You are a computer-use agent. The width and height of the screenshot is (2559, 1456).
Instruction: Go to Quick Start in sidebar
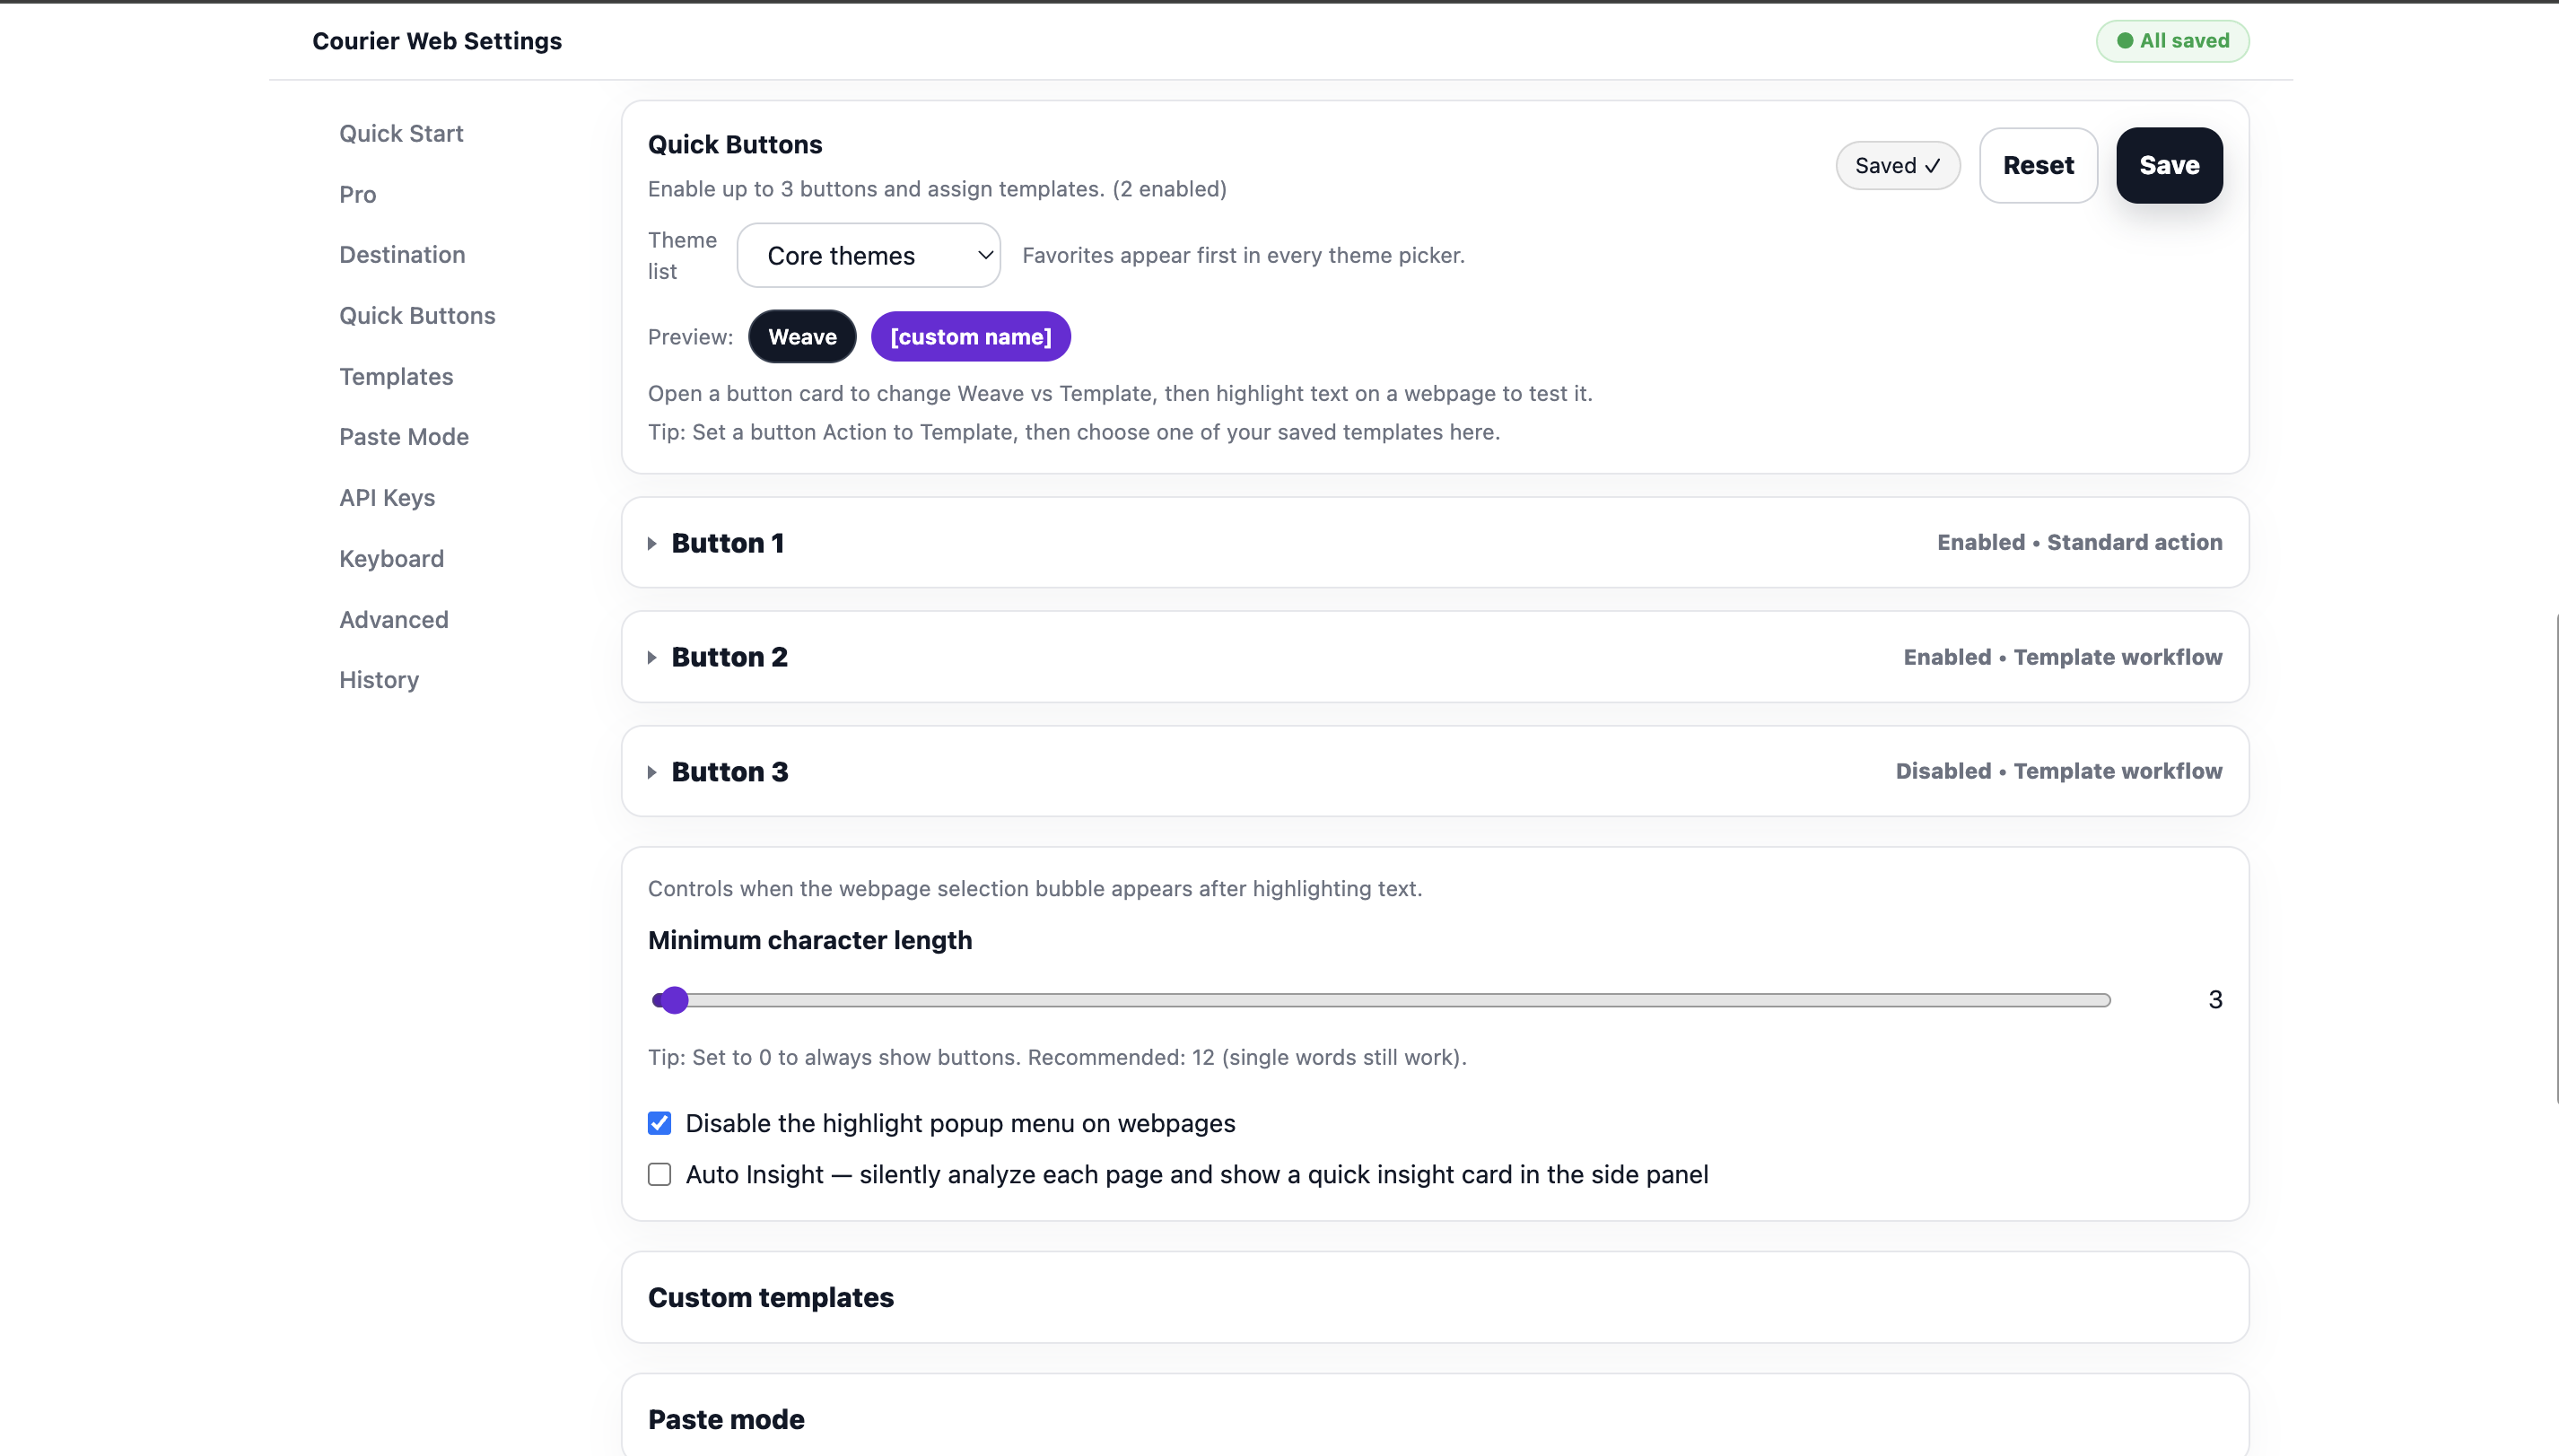tap(401, 134)
